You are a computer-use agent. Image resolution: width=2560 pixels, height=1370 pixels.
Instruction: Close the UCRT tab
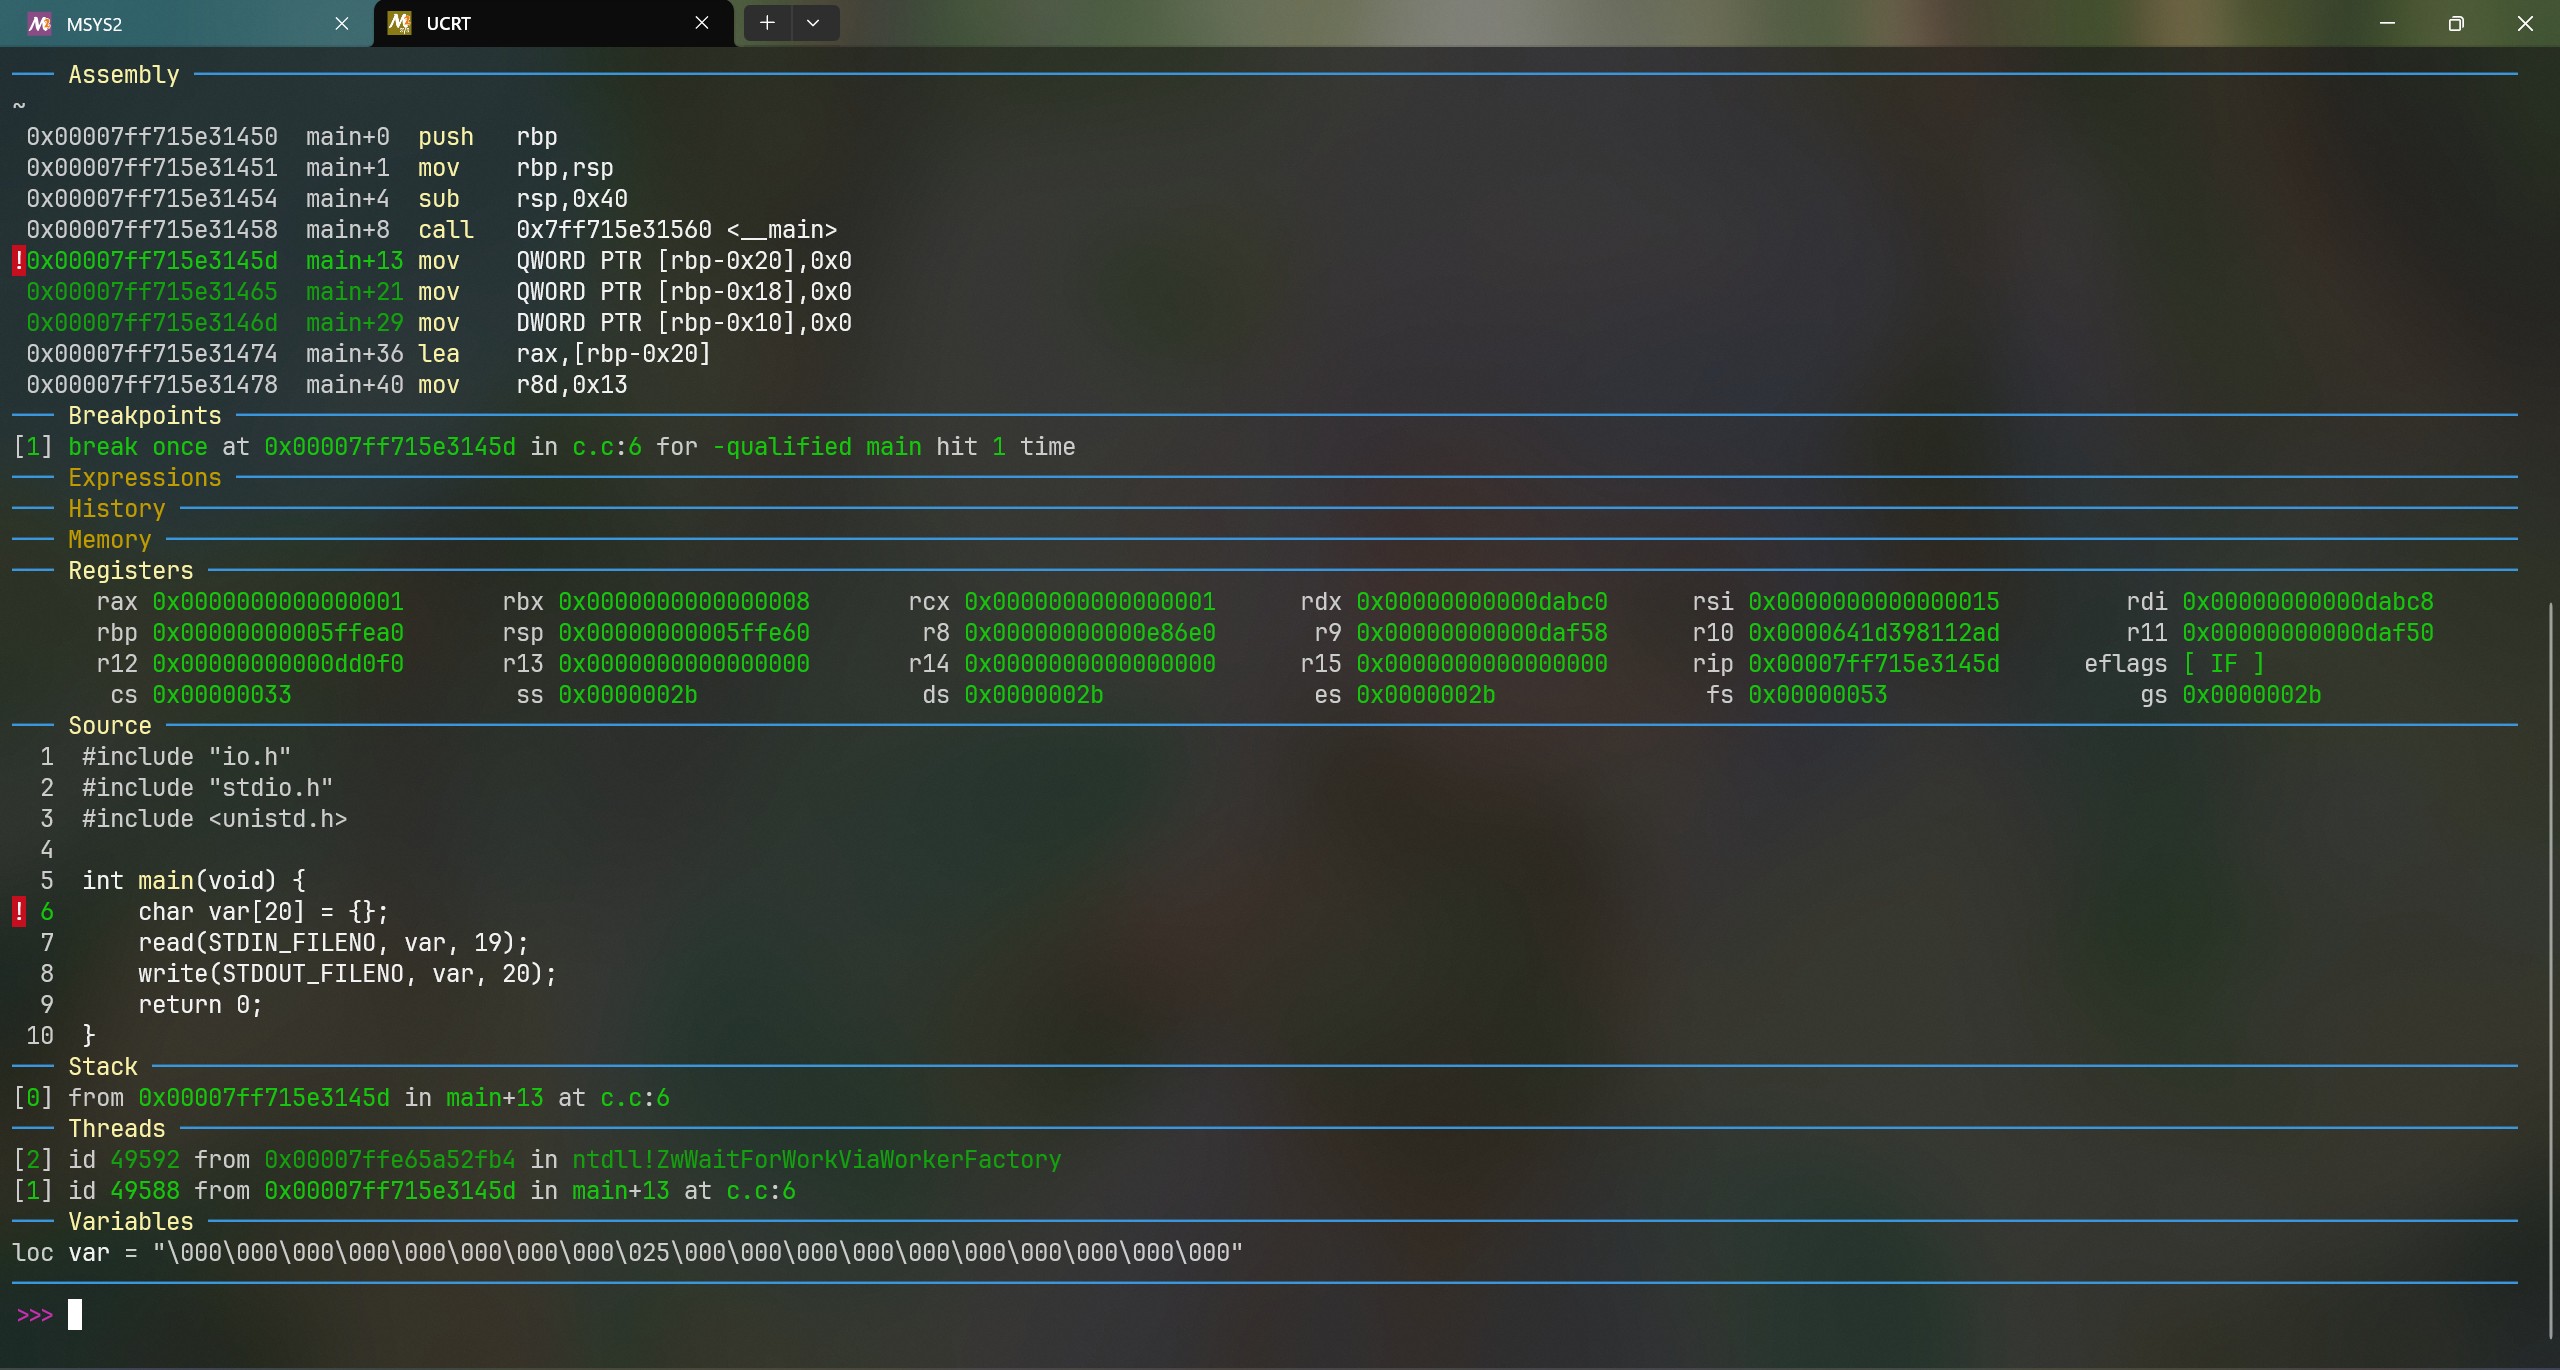coord(702,23)
